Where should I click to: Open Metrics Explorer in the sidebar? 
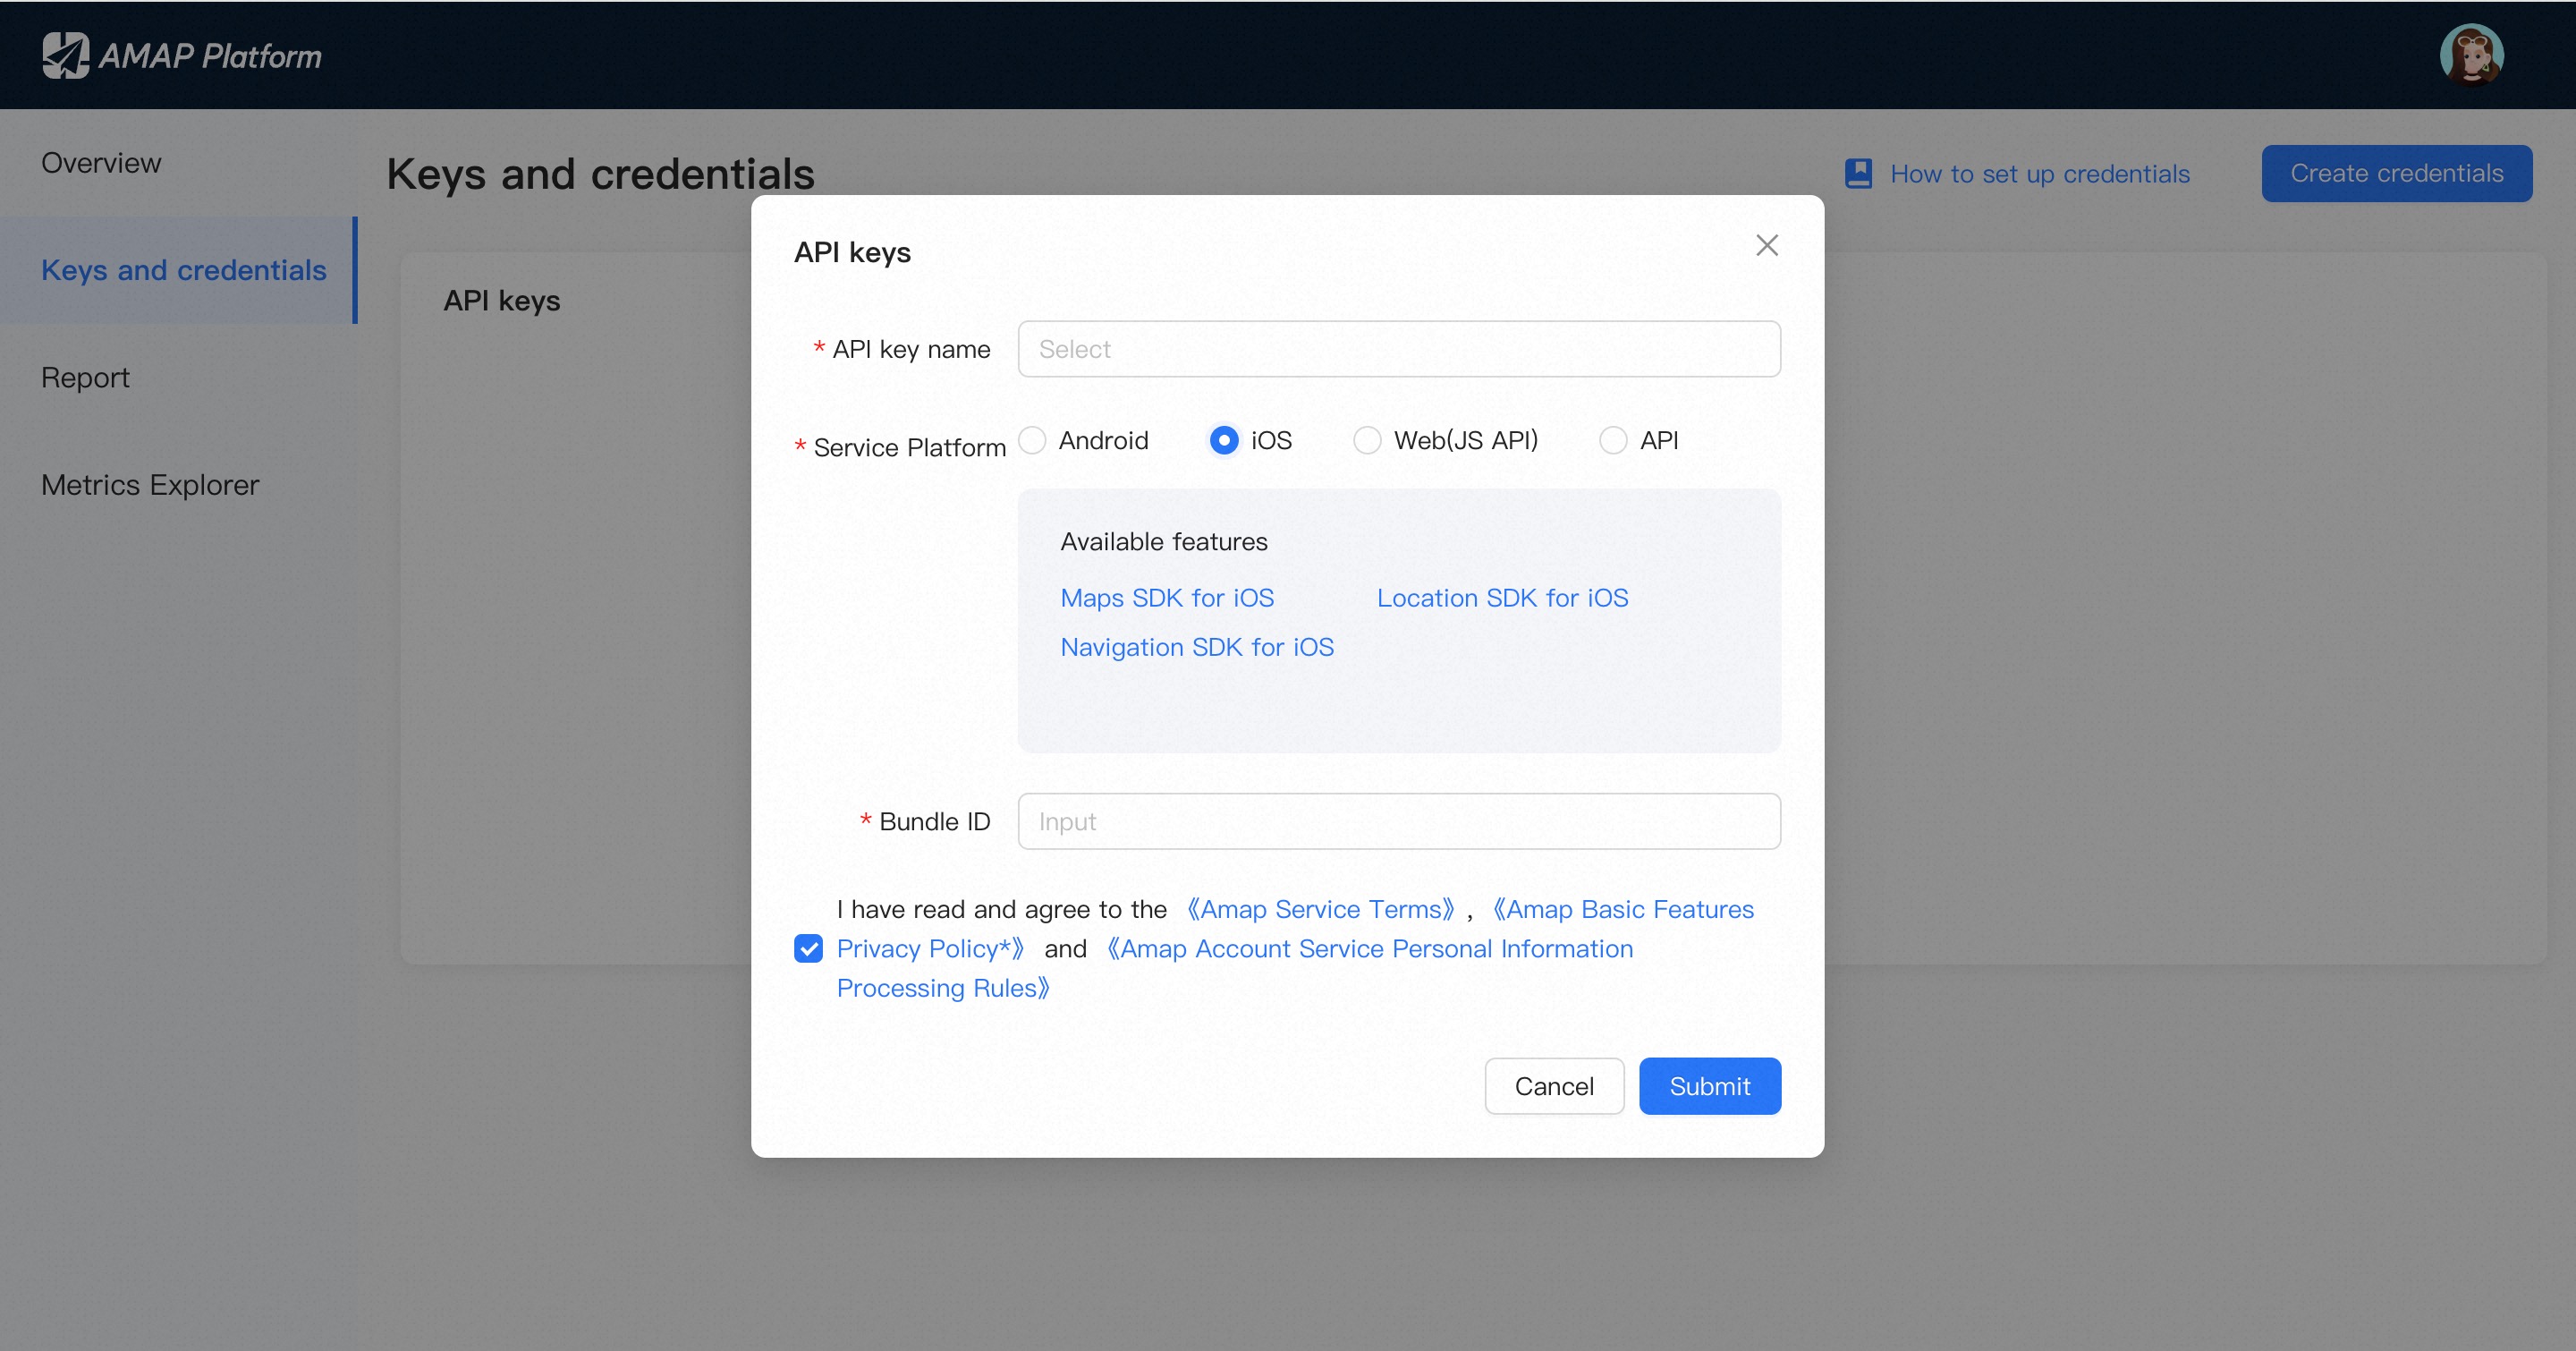point(150,485)
